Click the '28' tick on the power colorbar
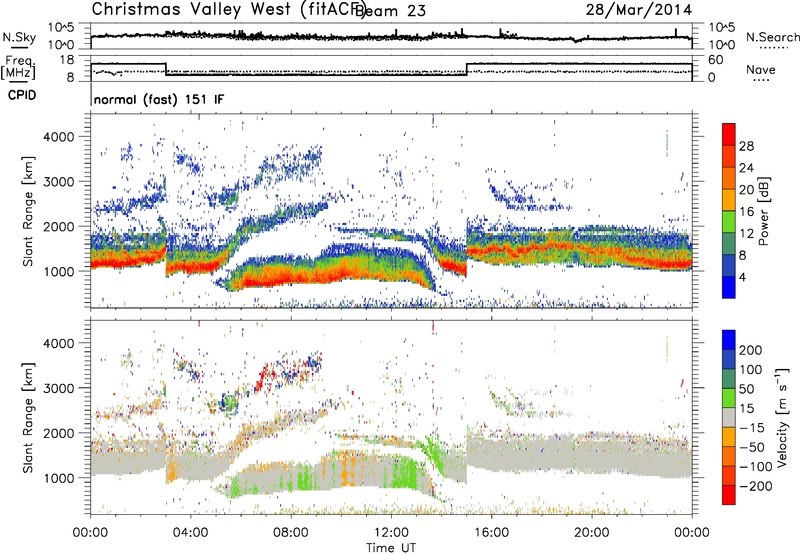 pyautogui.click(x=746, y=146)
